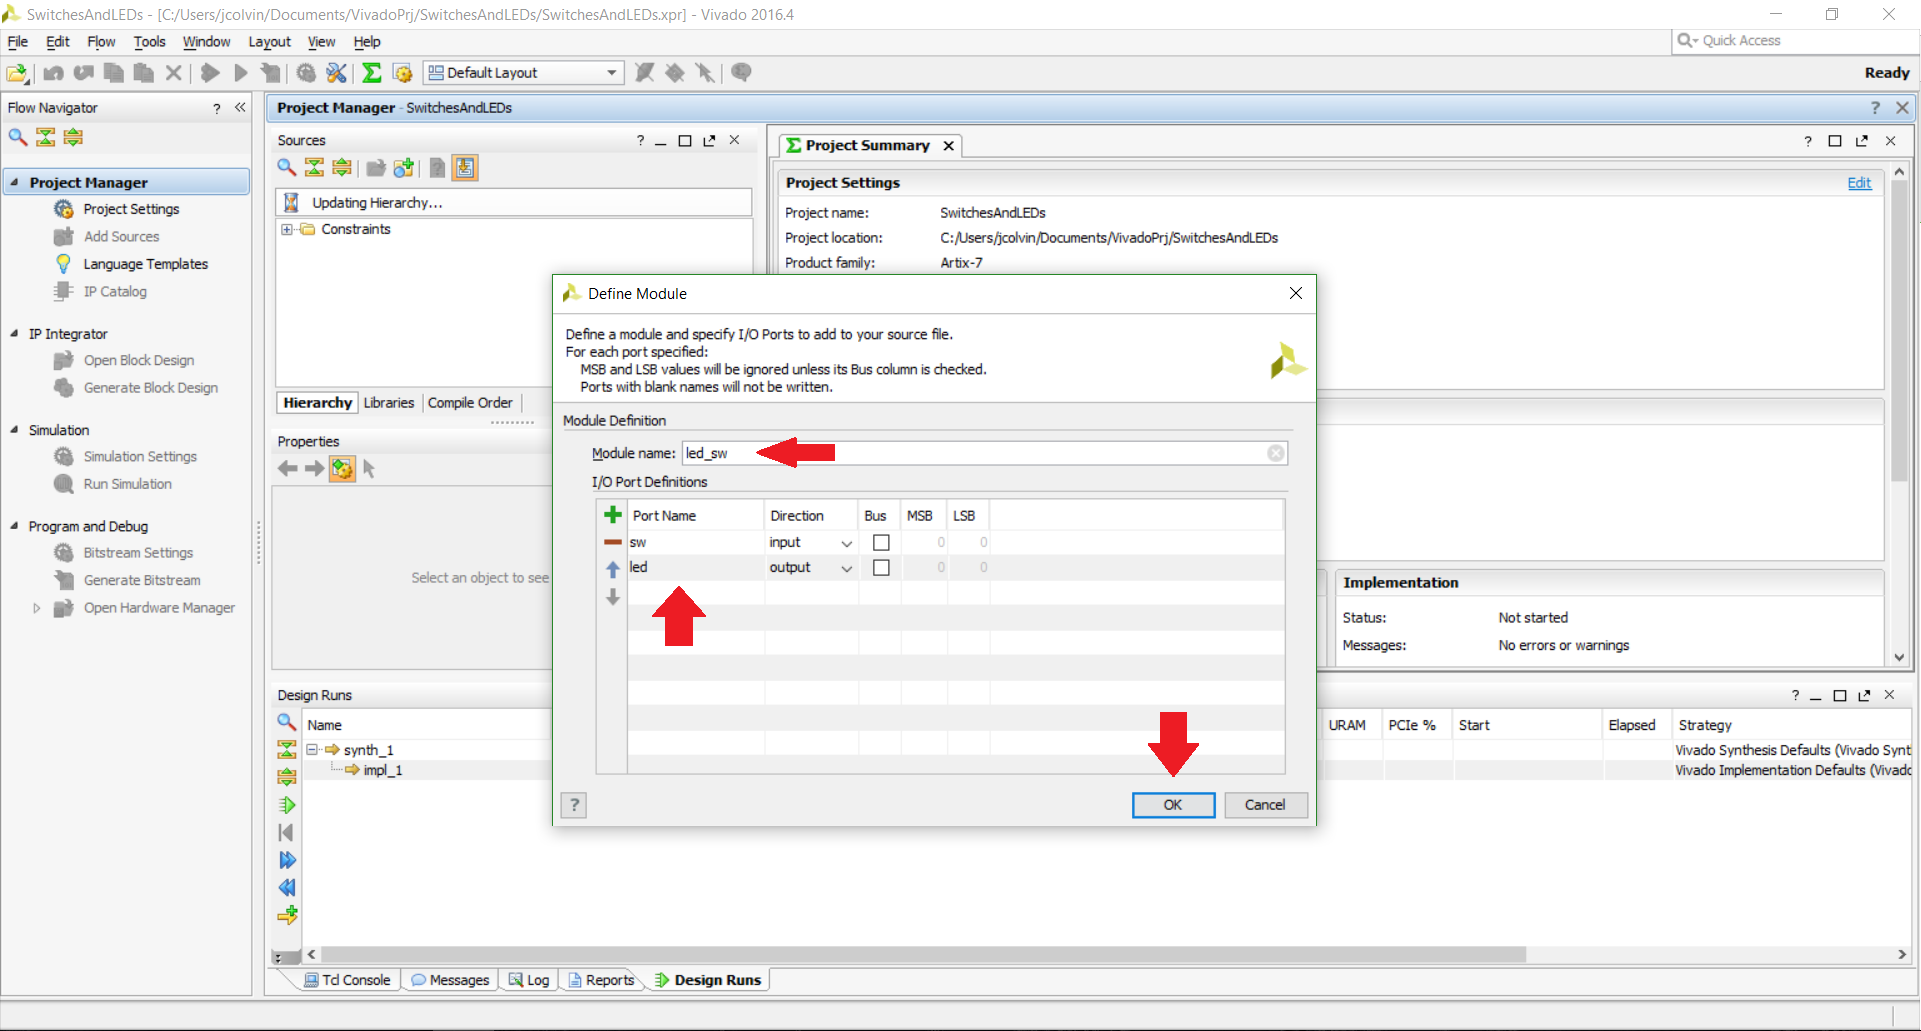The height and width of the screenshot is (1031, 1921).
Task: Switch to the Libraries tab
Action: click(x=389, y=402)
